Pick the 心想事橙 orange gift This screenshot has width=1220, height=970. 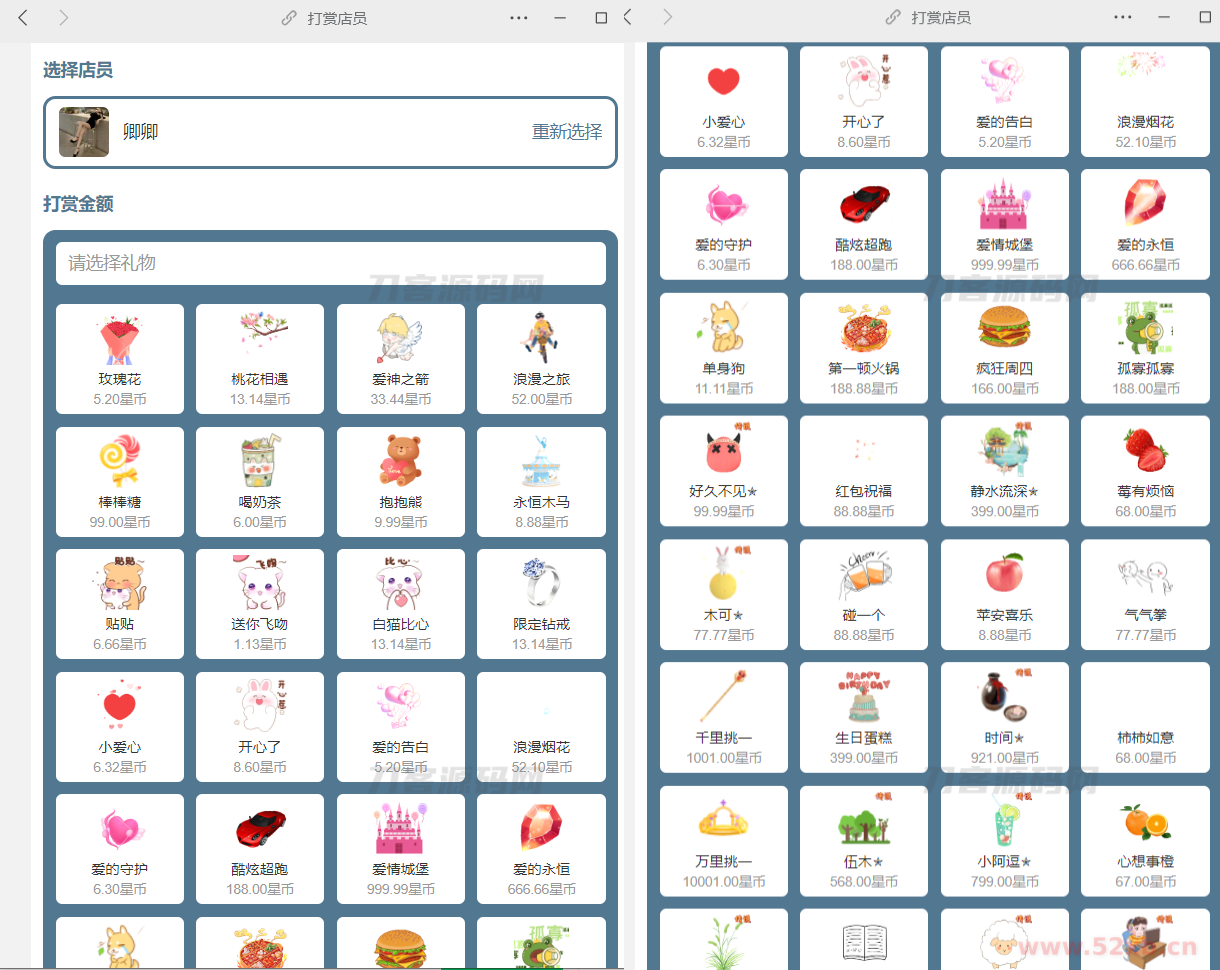pos(1145,839)
